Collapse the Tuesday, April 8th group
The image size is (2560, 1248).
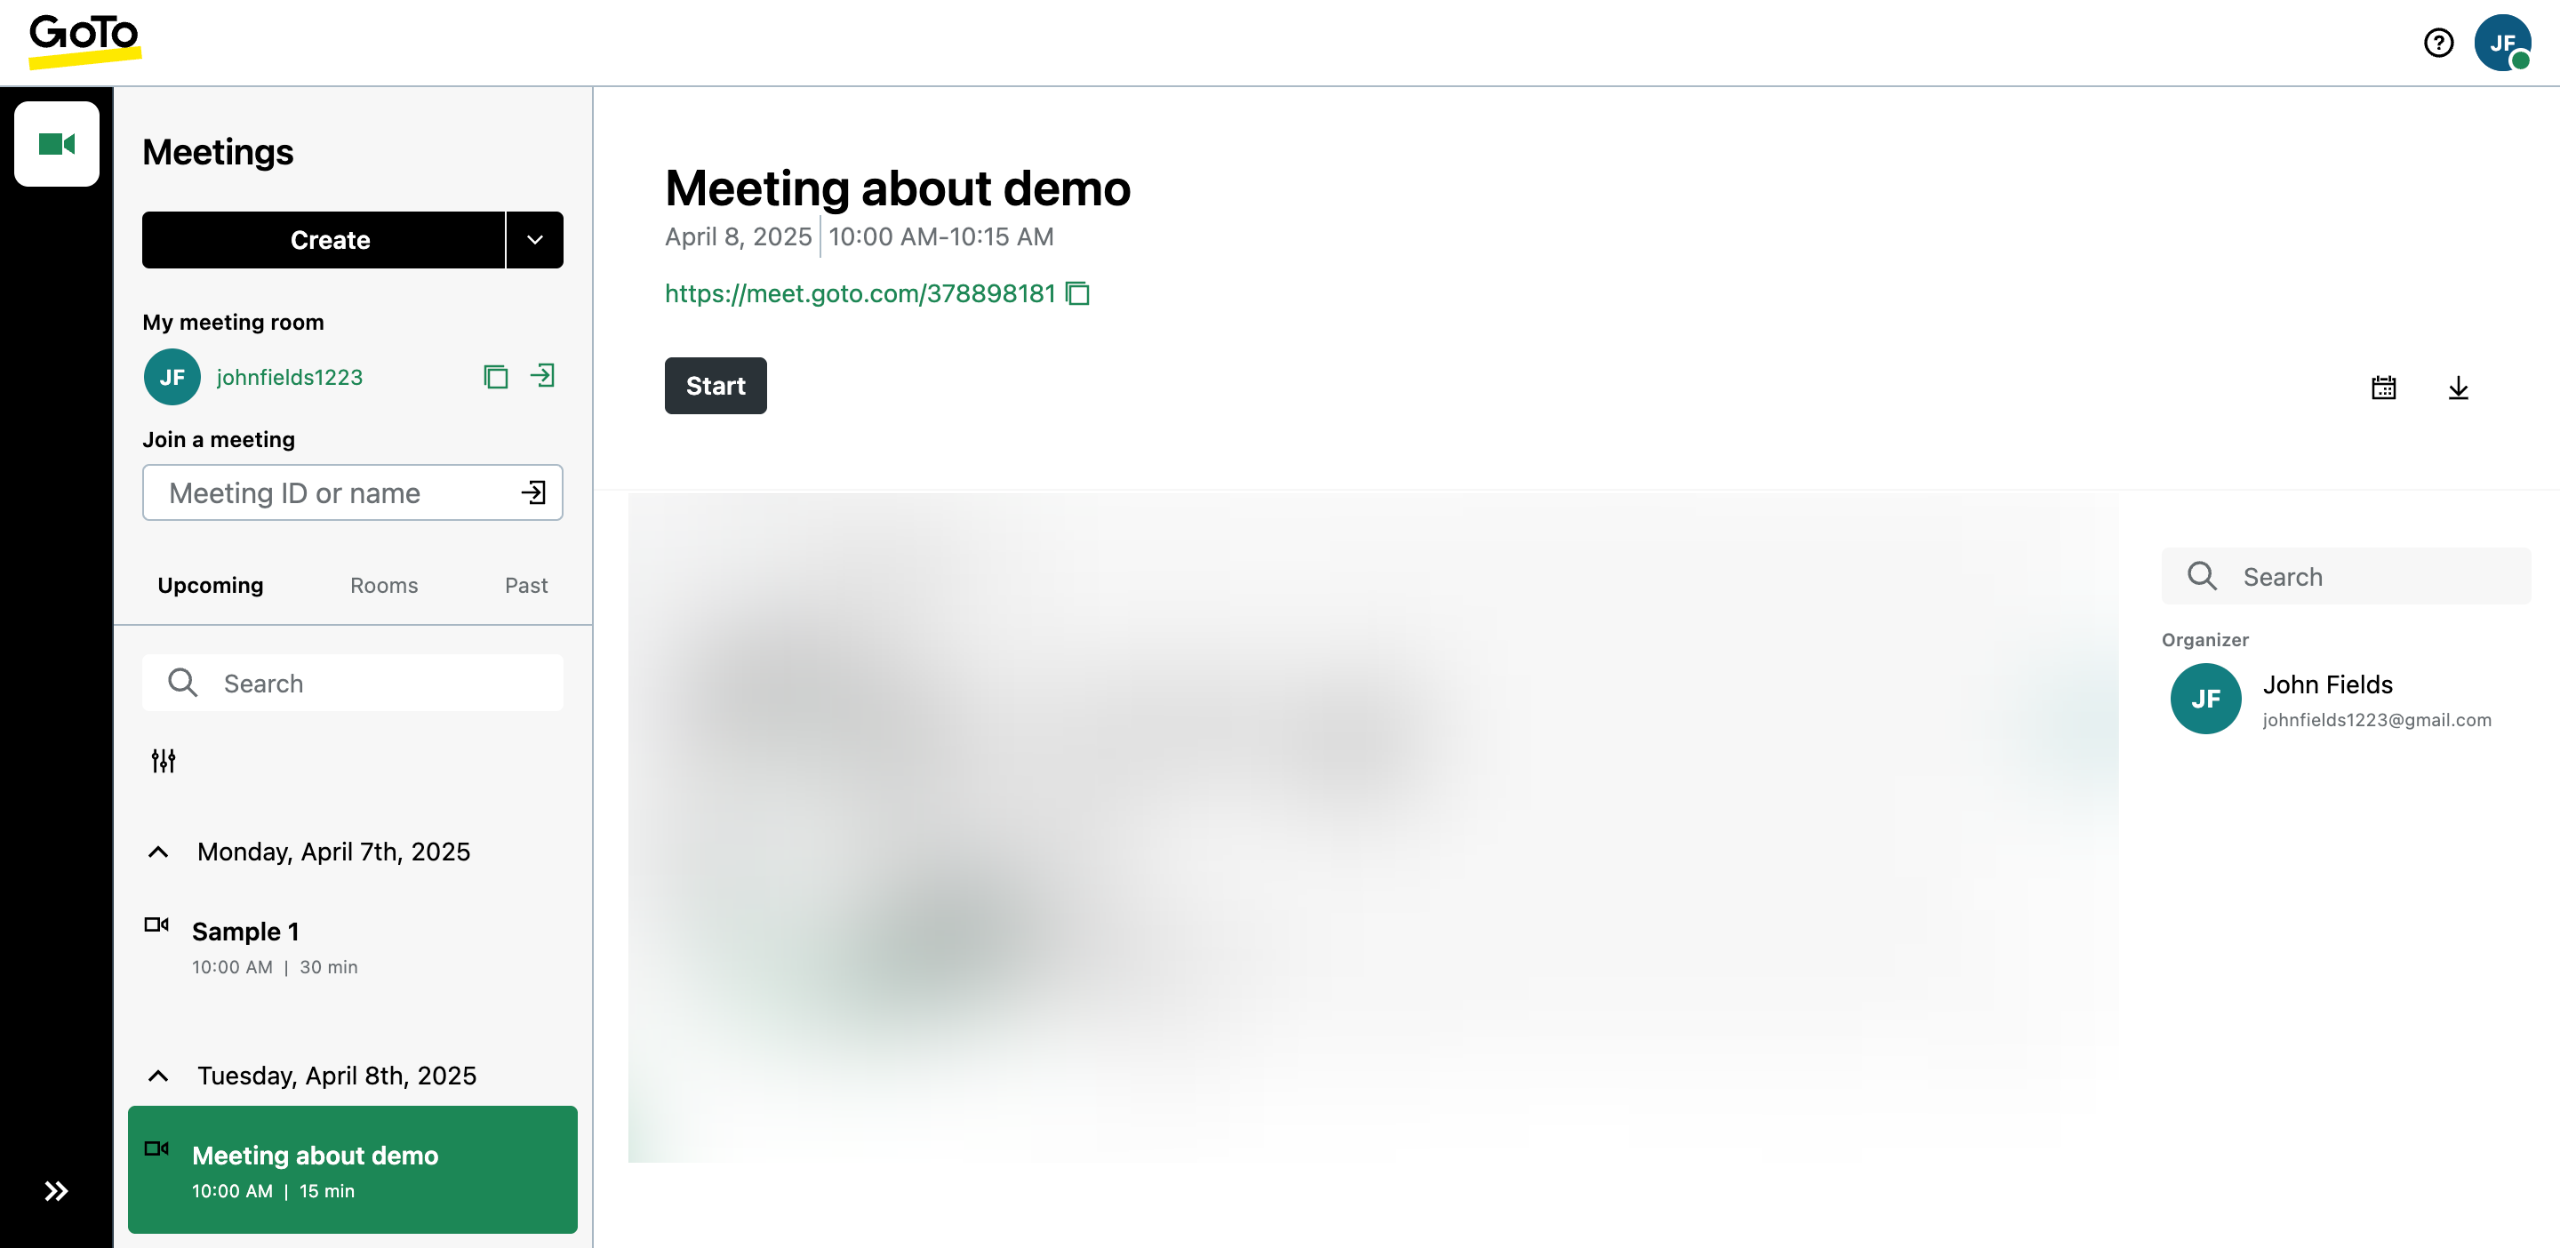(x=158, y=1076)
